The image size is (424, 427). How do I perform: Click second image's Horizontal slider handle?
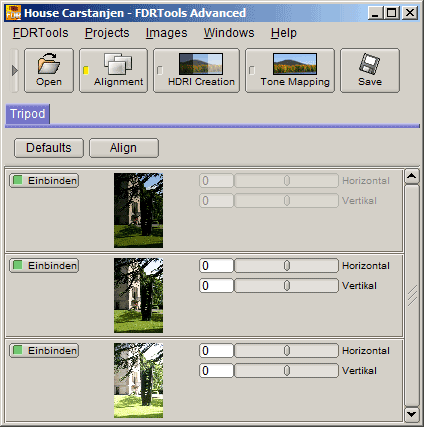[x=287, y=266]
